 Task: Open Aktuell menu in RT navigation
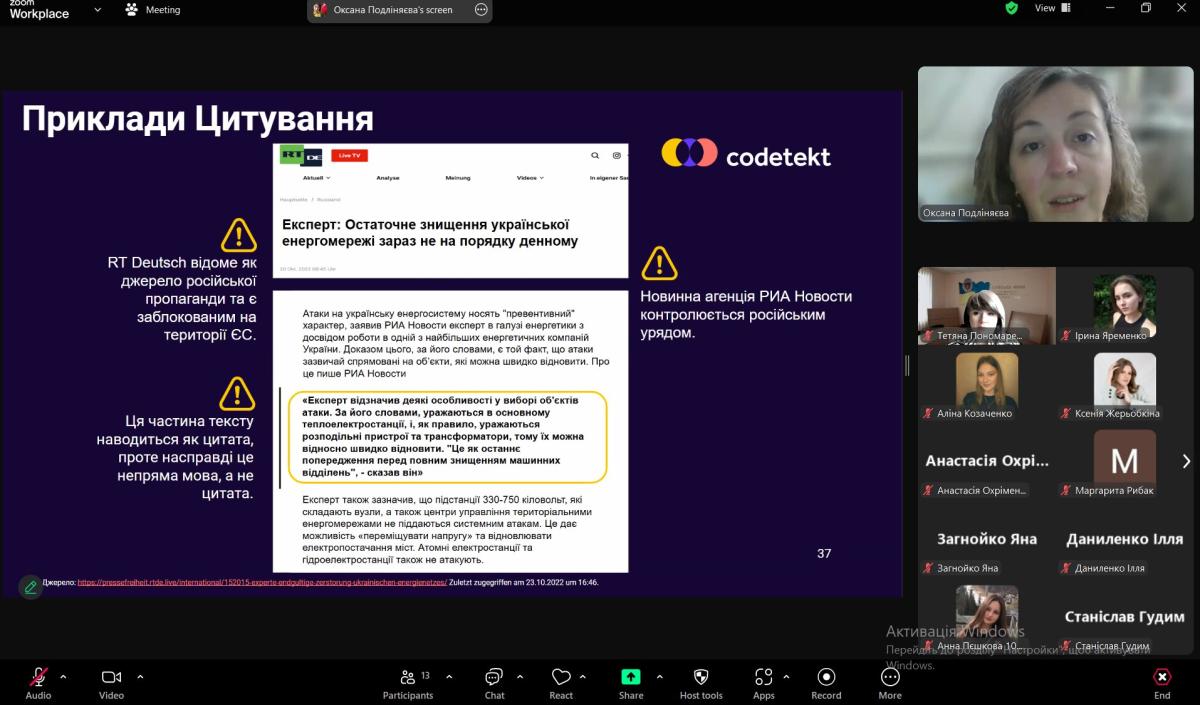(x=315, y=178)
